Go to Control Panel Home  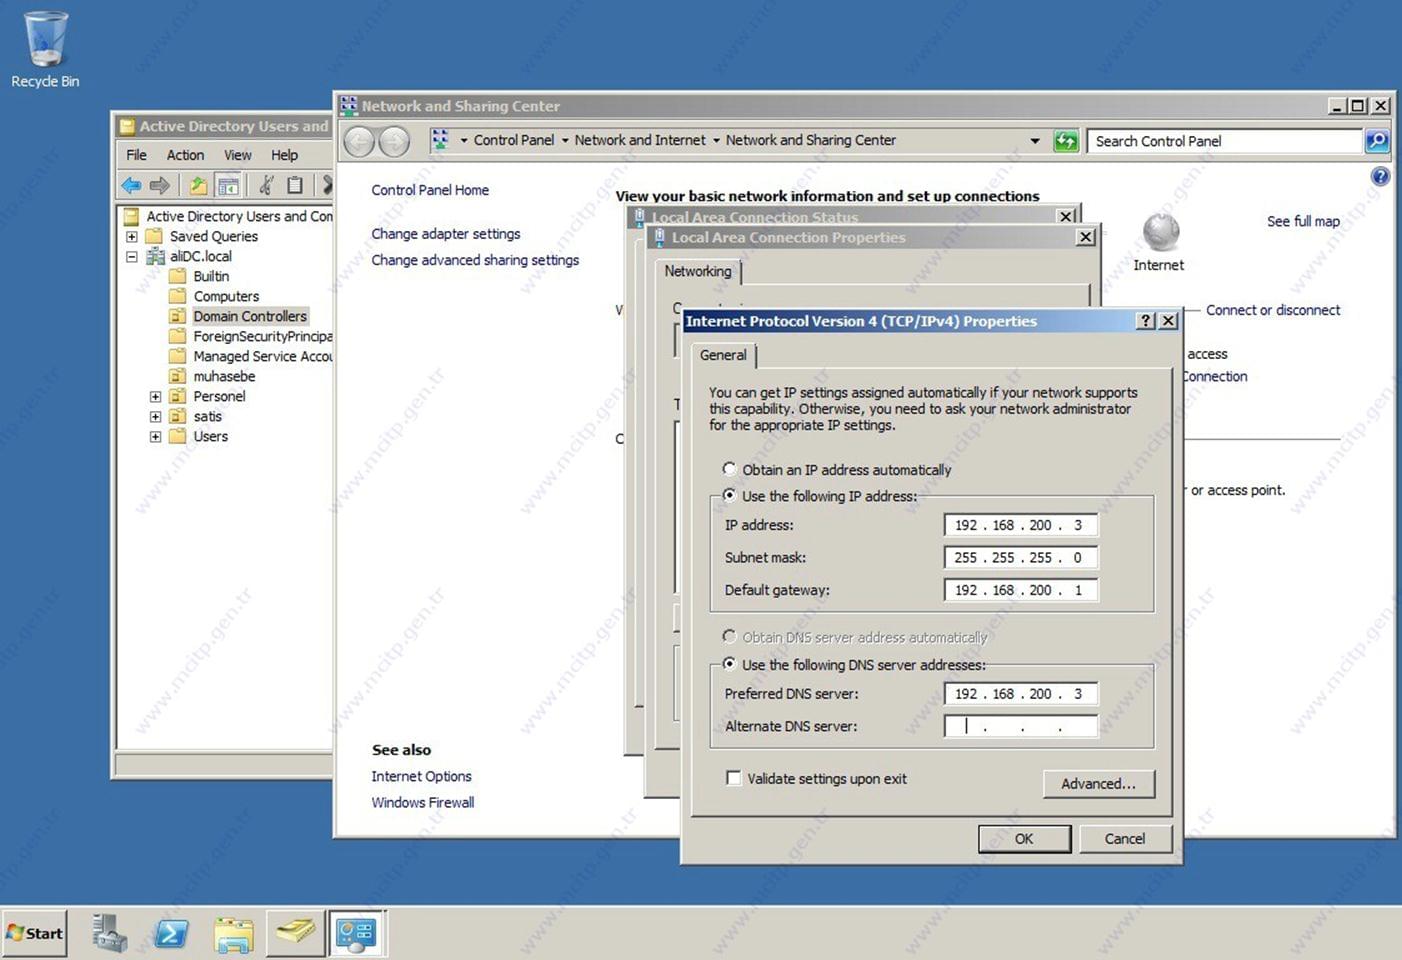[x=430, y=190]
